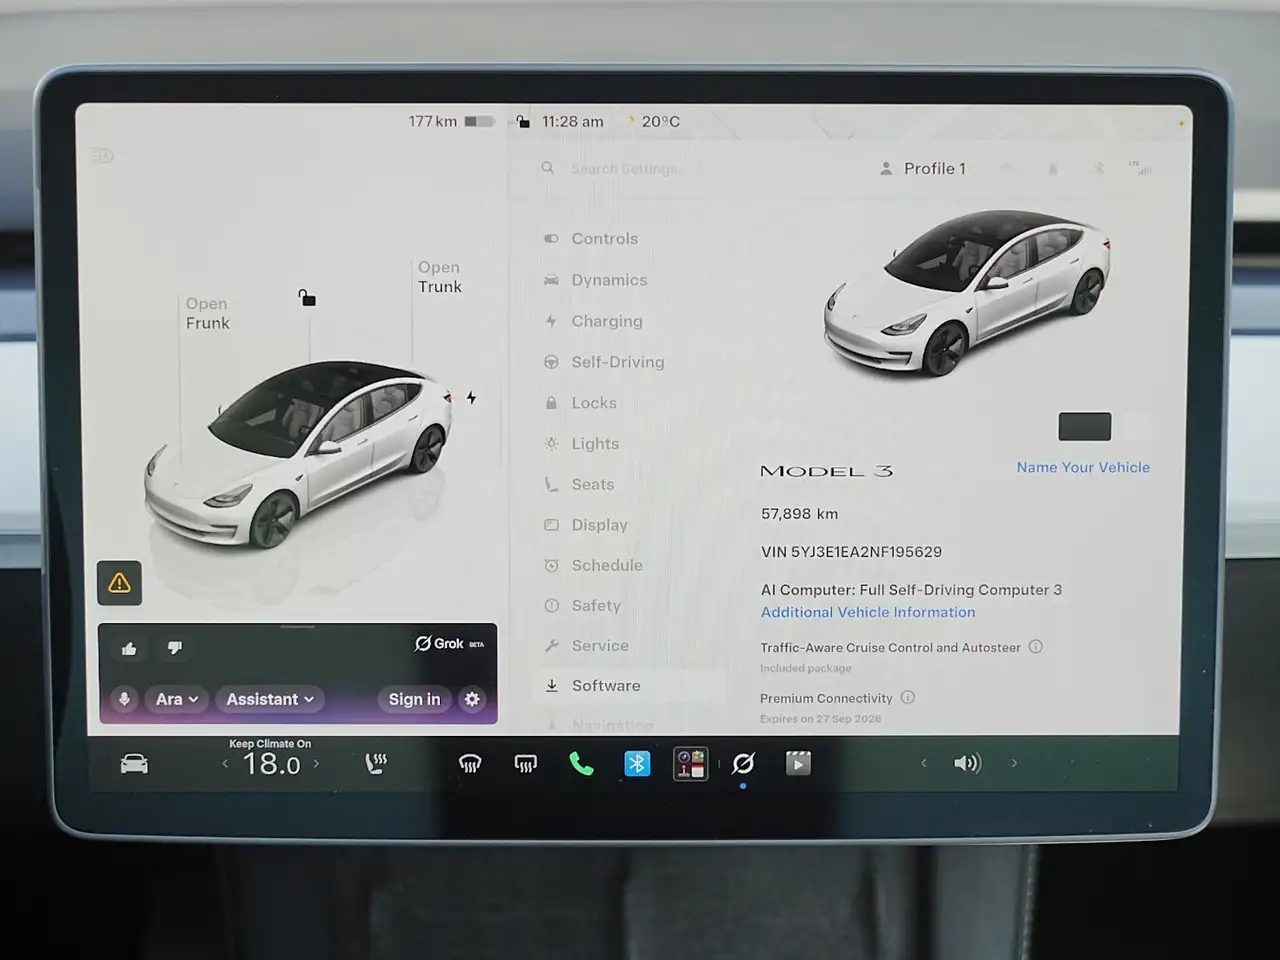Screen dimensions: 1280x960
Task: Lower the volume with the left arrow
Action: [x=924, y=763]
